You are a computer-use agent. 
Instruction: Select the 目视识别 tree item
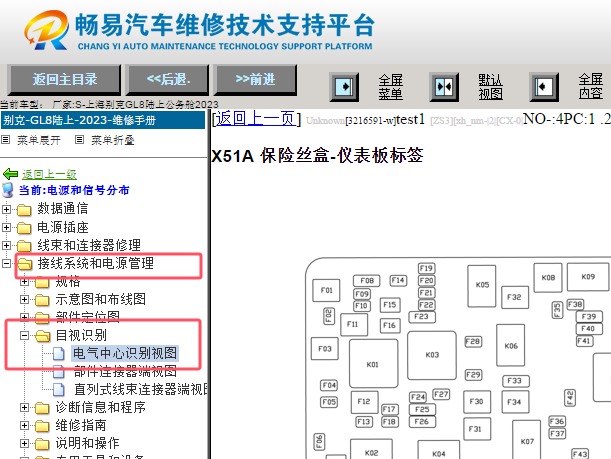81,335
